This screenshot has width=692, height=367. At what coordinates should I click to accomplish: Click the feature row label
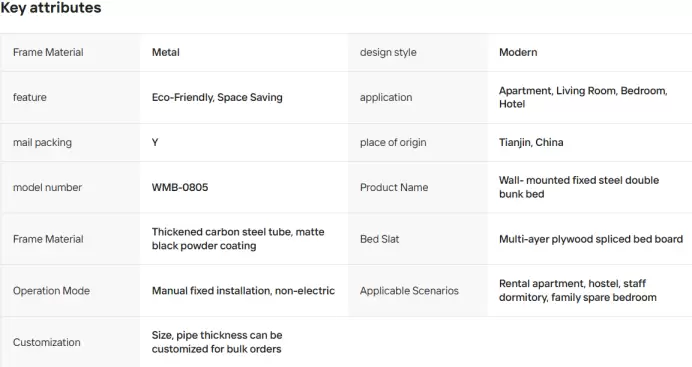(x=30, y=97)
